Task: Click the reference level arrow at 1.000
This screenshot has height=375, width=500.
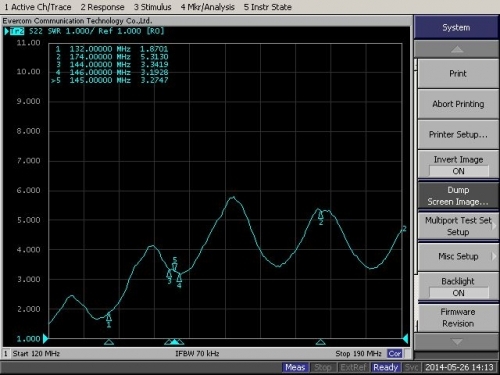Action: click(x=45, y=339)
